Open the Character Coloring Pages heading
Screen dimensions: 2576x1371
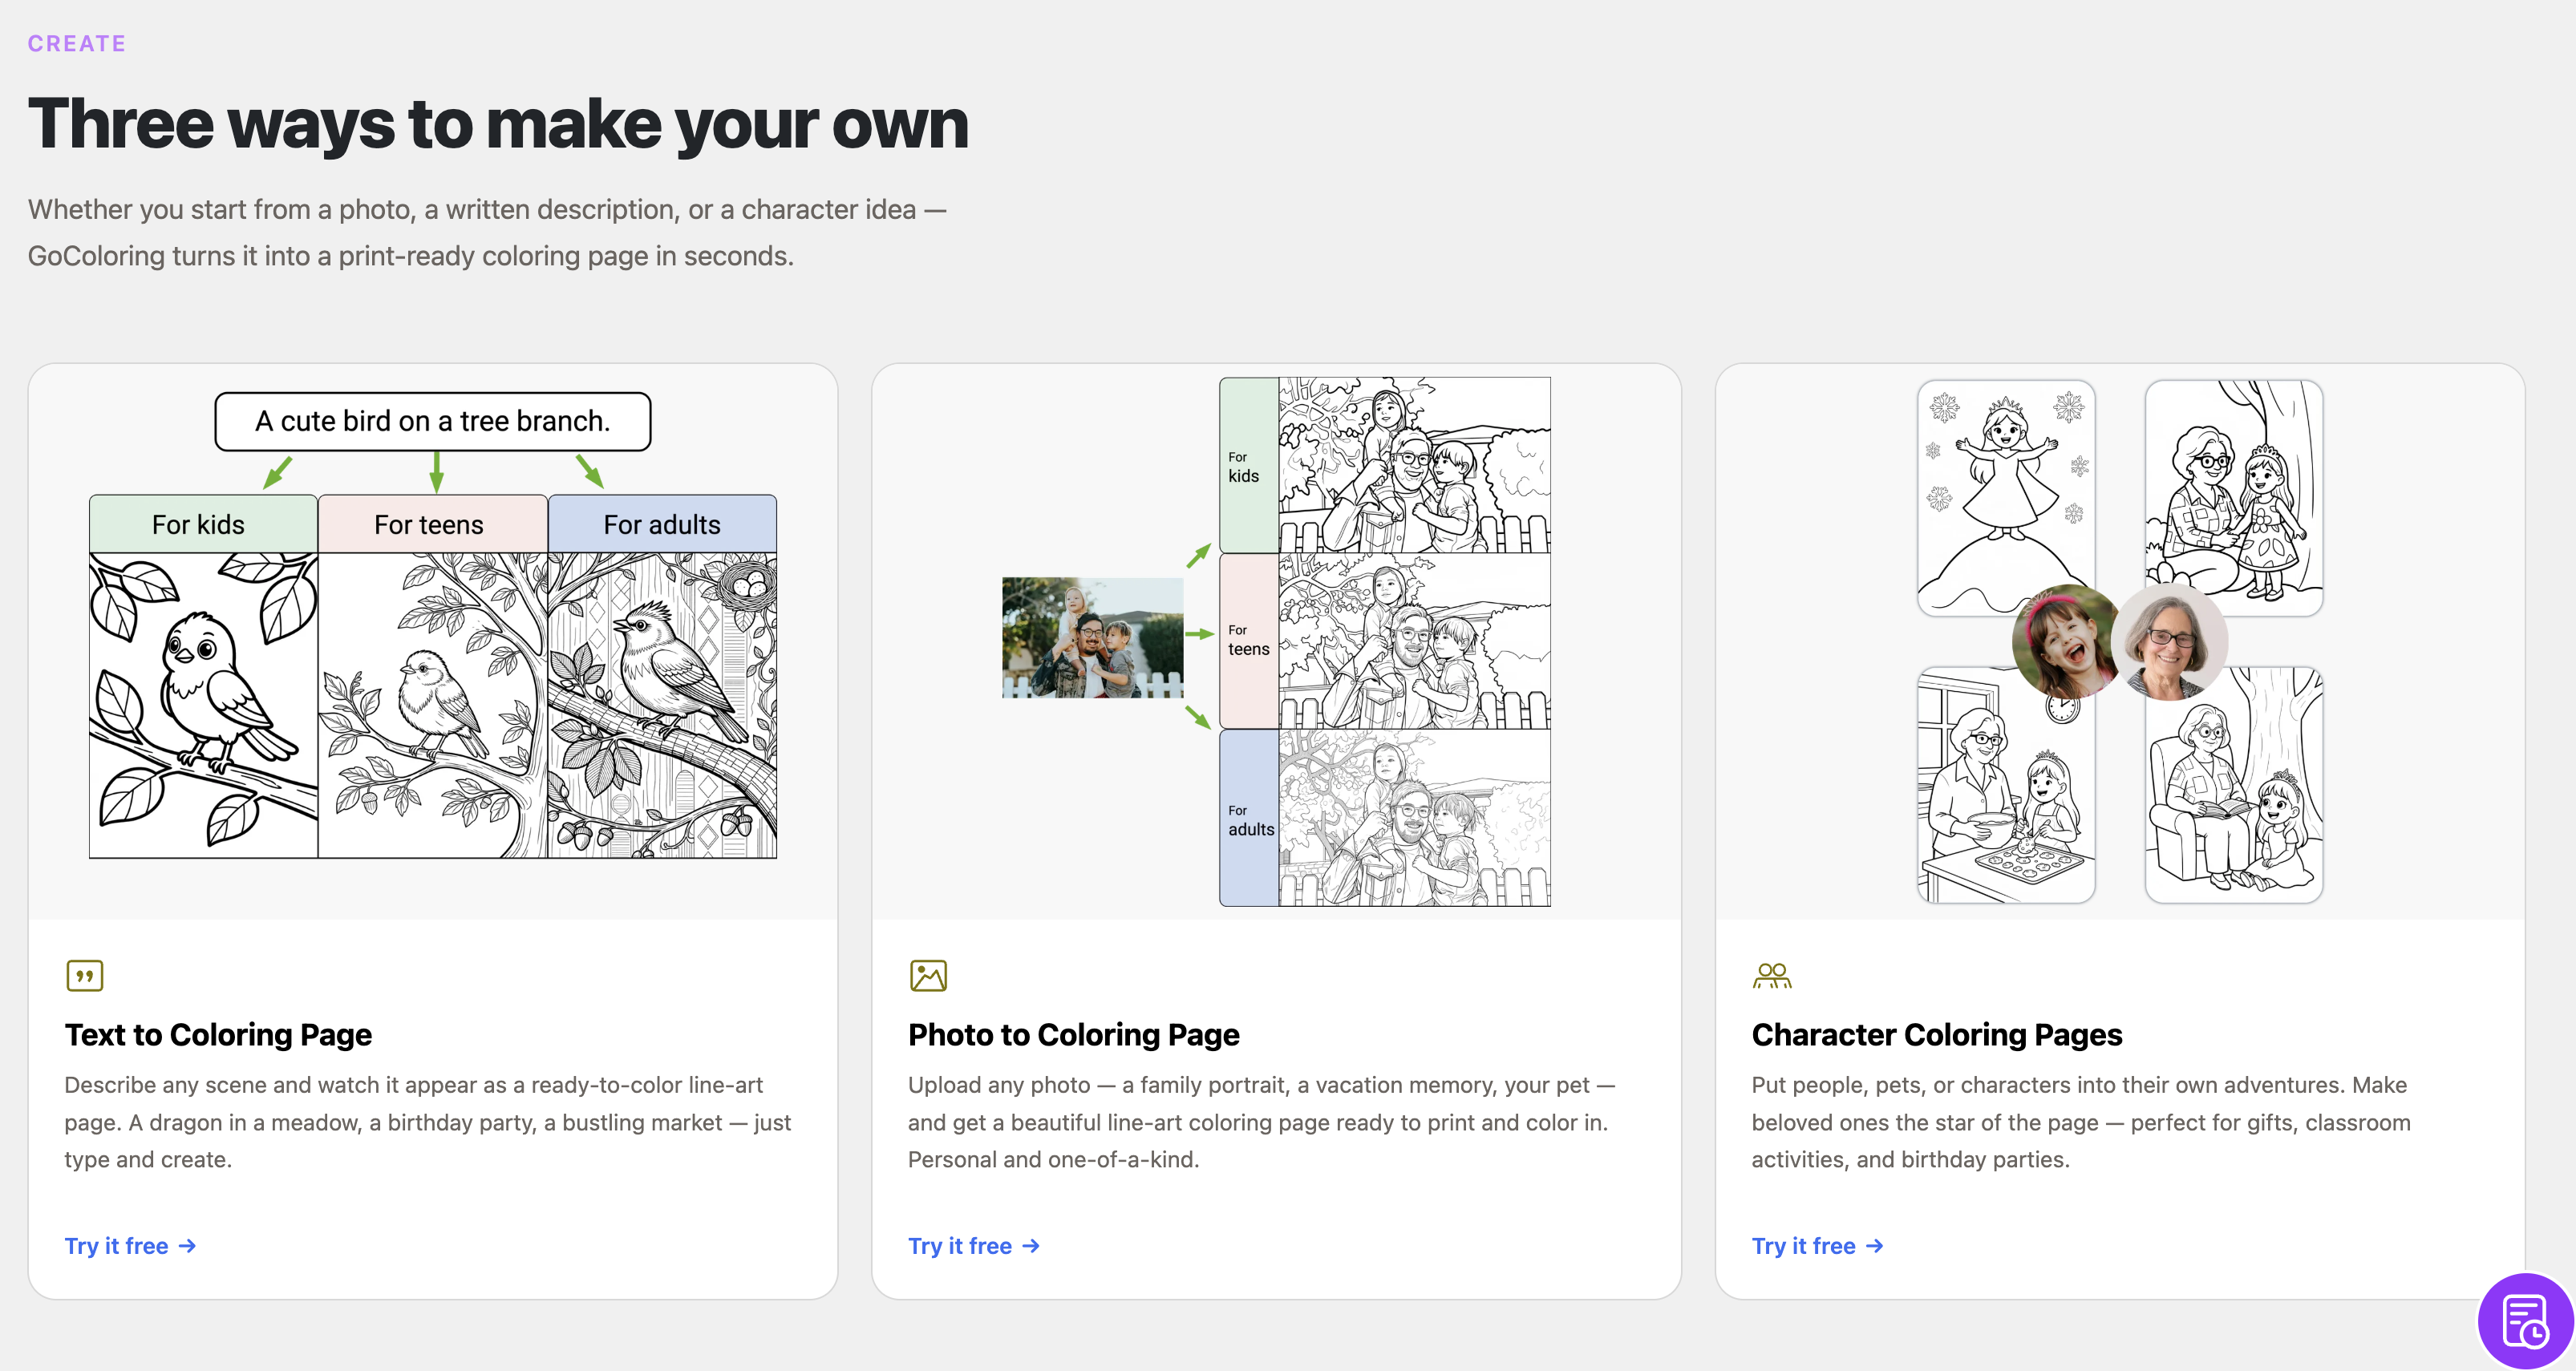click(1937, 1034)
